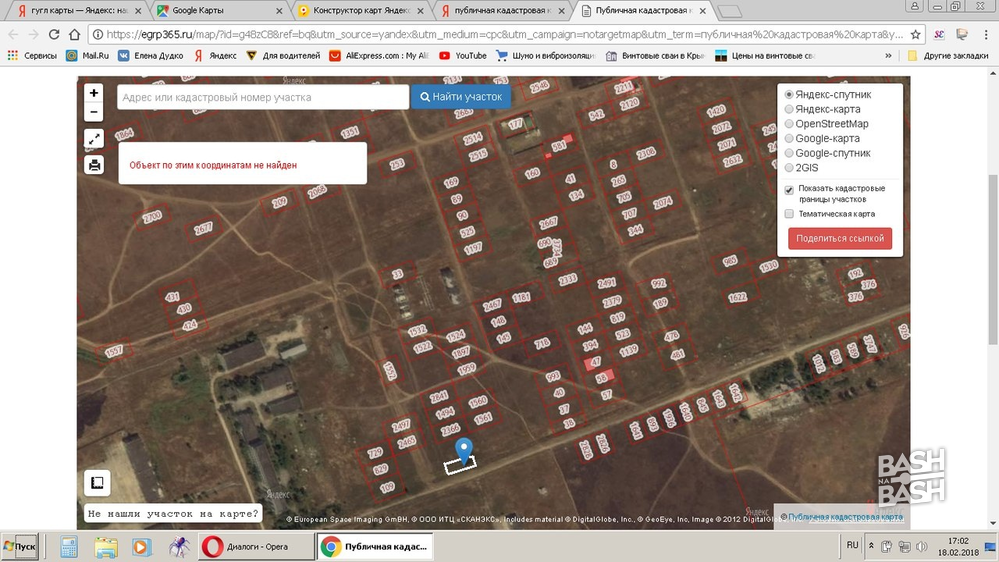Zoom out the map with minus button
This screenshot has width=999, height=562.
(x=94, y=112)
